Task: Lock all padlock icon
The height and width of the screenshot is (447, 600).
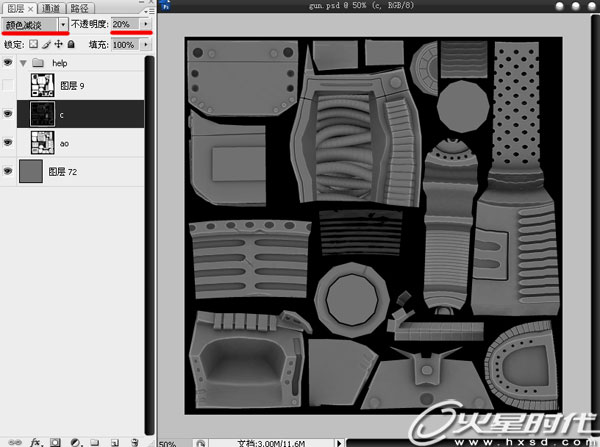Action: pos(71,44)
